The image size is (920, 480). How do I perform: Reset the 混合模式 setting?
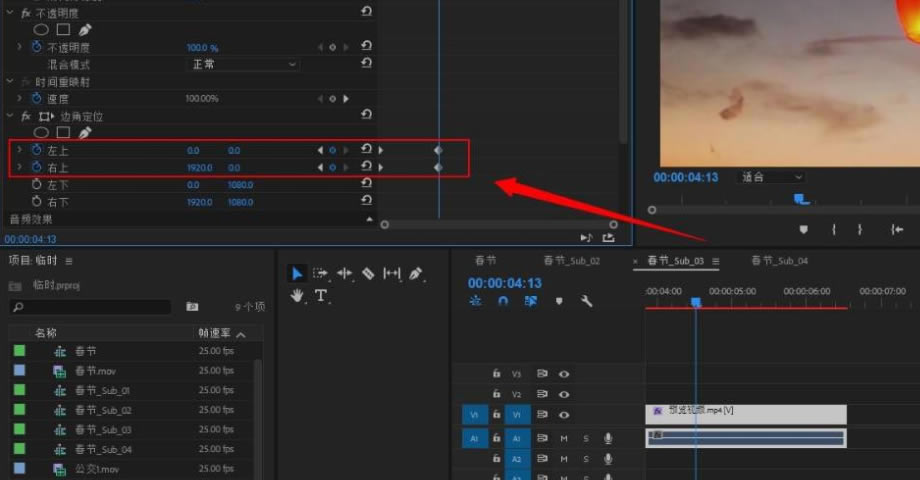[x=366, y=63]
